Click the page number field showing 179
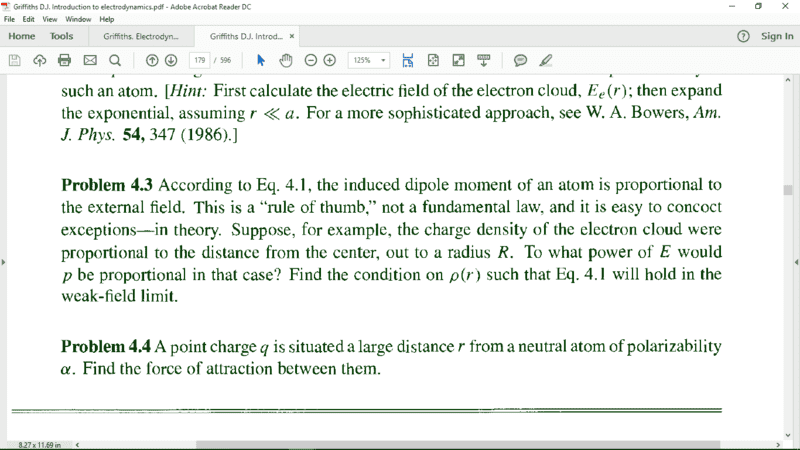This screenshot has width=800, height=450. tap(199, 60)
